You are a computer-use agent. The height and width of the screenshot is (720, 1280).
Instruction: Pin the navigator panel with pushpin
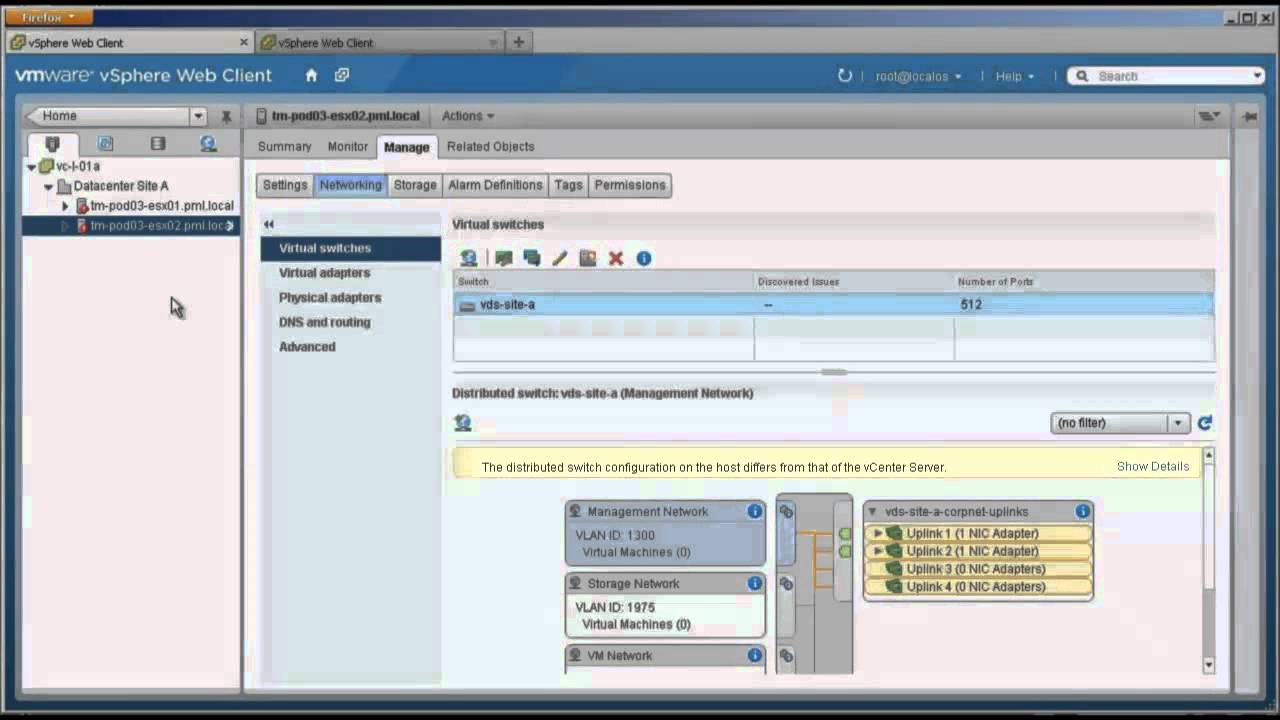point(226,116)
